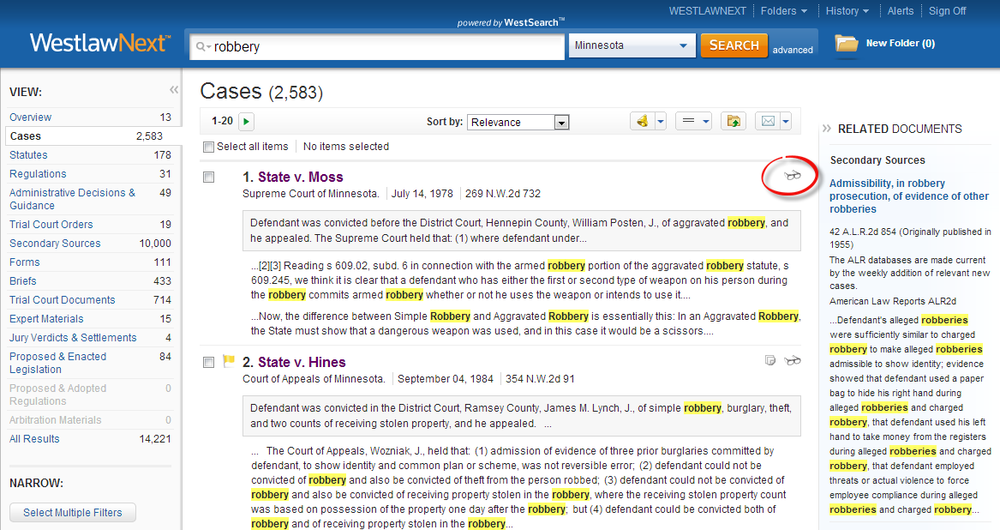This screenshot has width=1000, height=530.
Task: Click 'American Law Reports ALR2d' text
Action: pyautogui.click(x=893, y=301)
